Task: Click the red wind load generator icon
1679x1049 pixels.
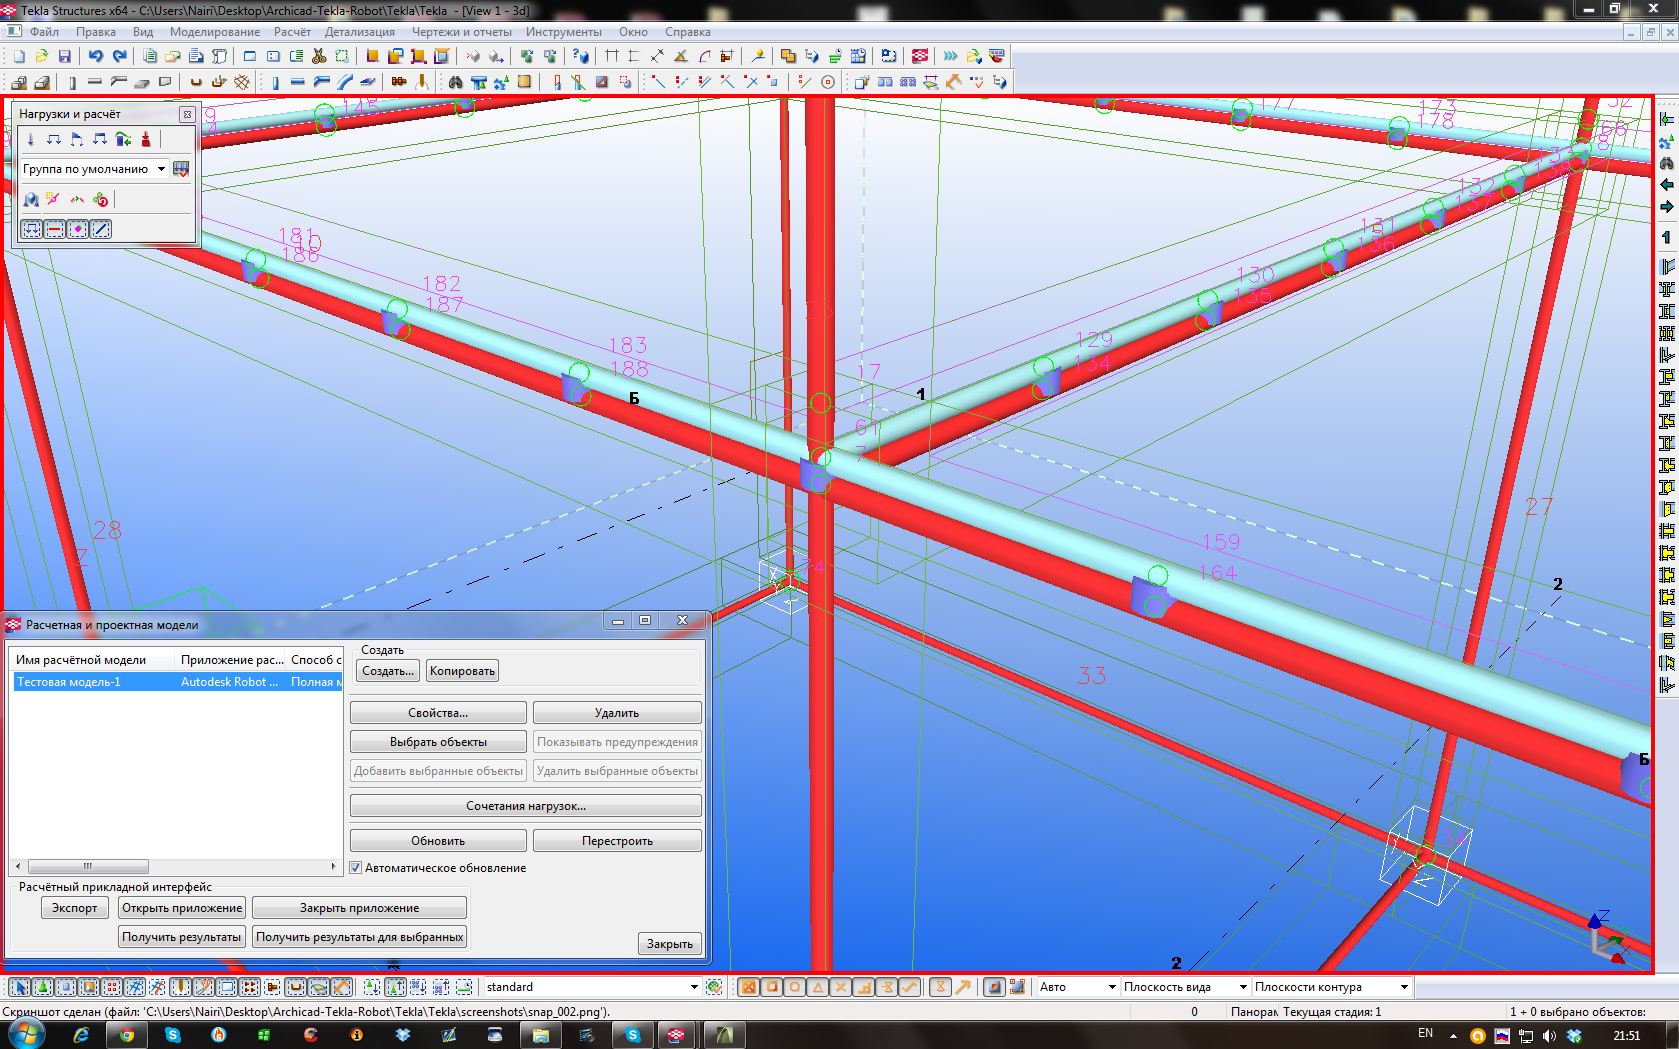Action: [146, 140]
